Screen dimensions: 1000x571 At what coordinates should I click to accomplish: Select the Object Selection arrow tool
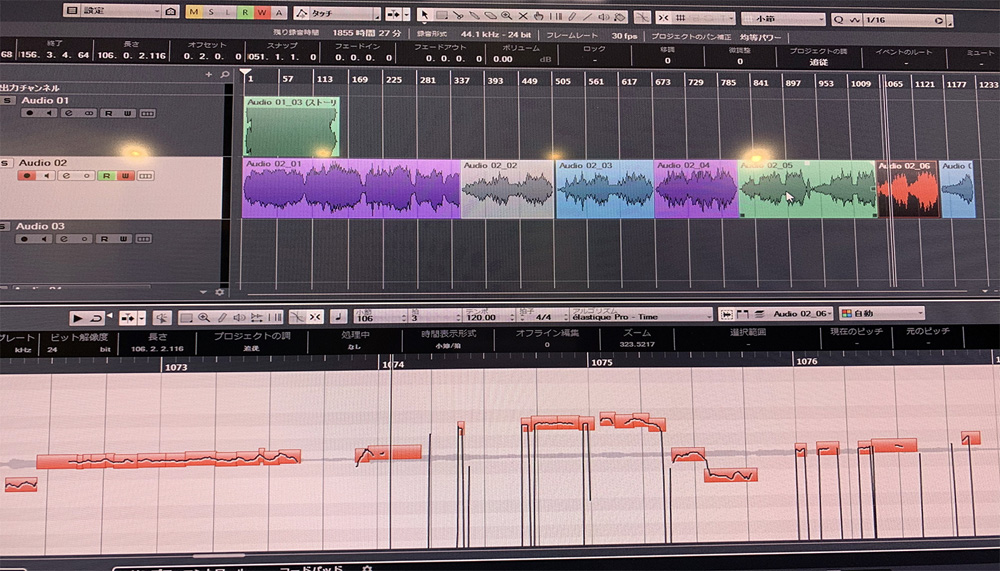[x=424, y=16]
